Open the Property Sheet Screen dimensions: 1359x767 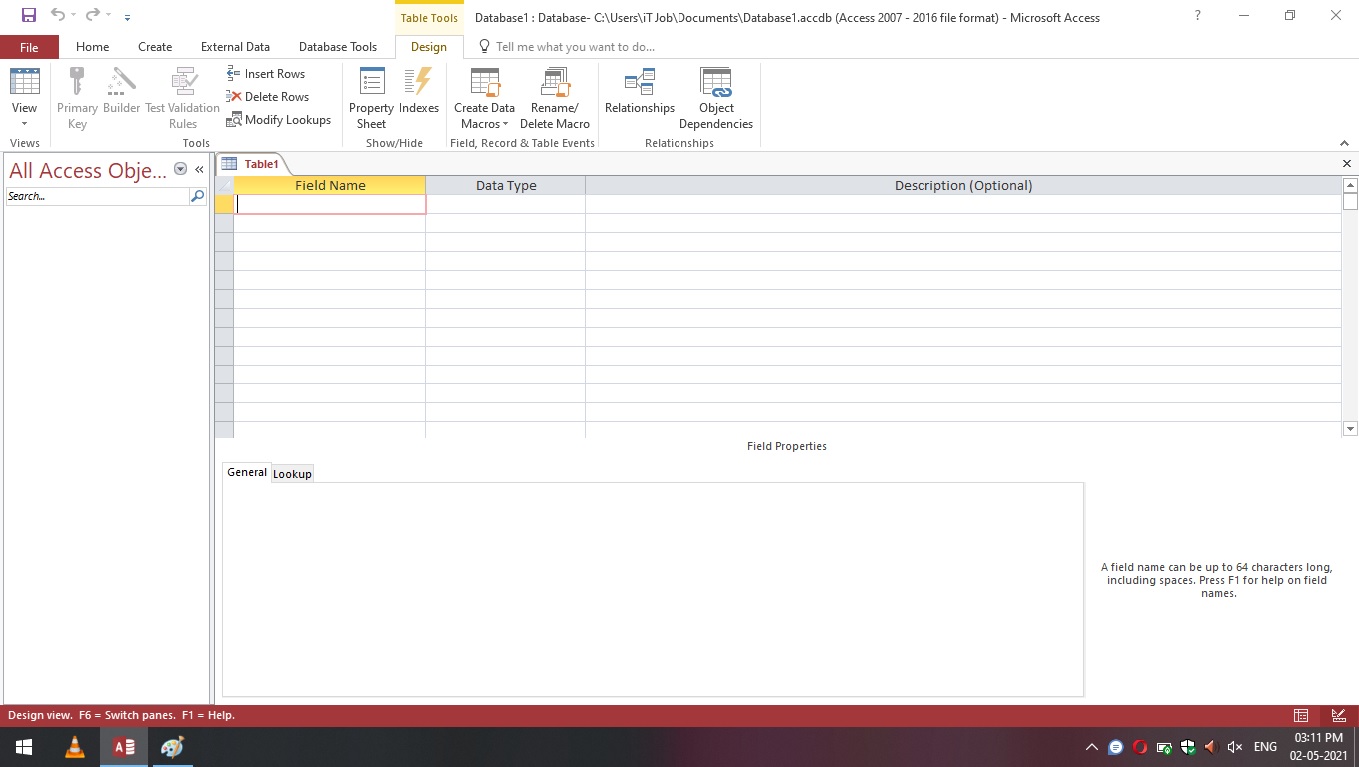click(371, 95)
